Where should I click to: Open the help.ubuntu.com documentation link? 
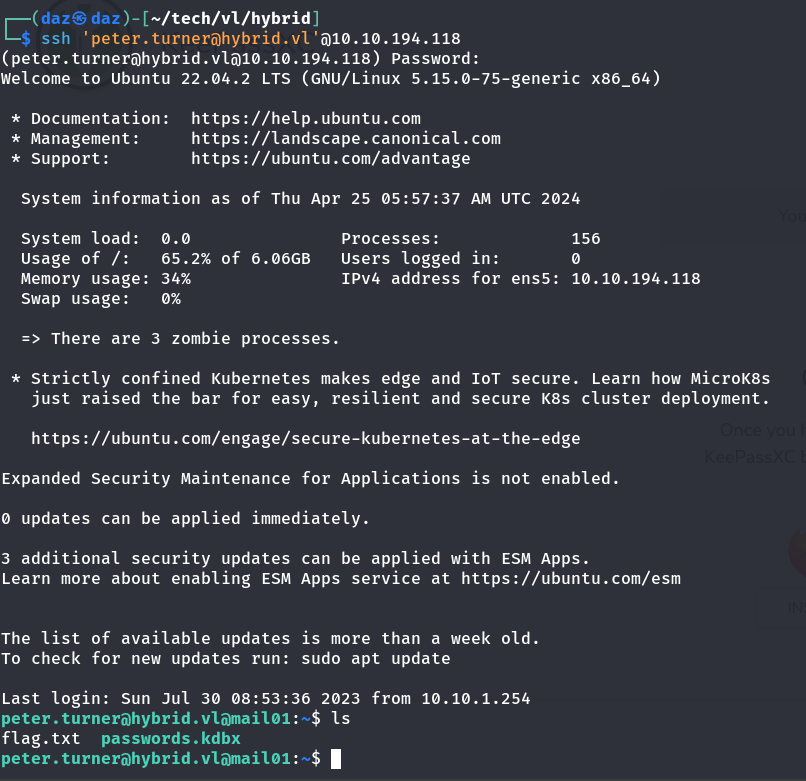305,119
